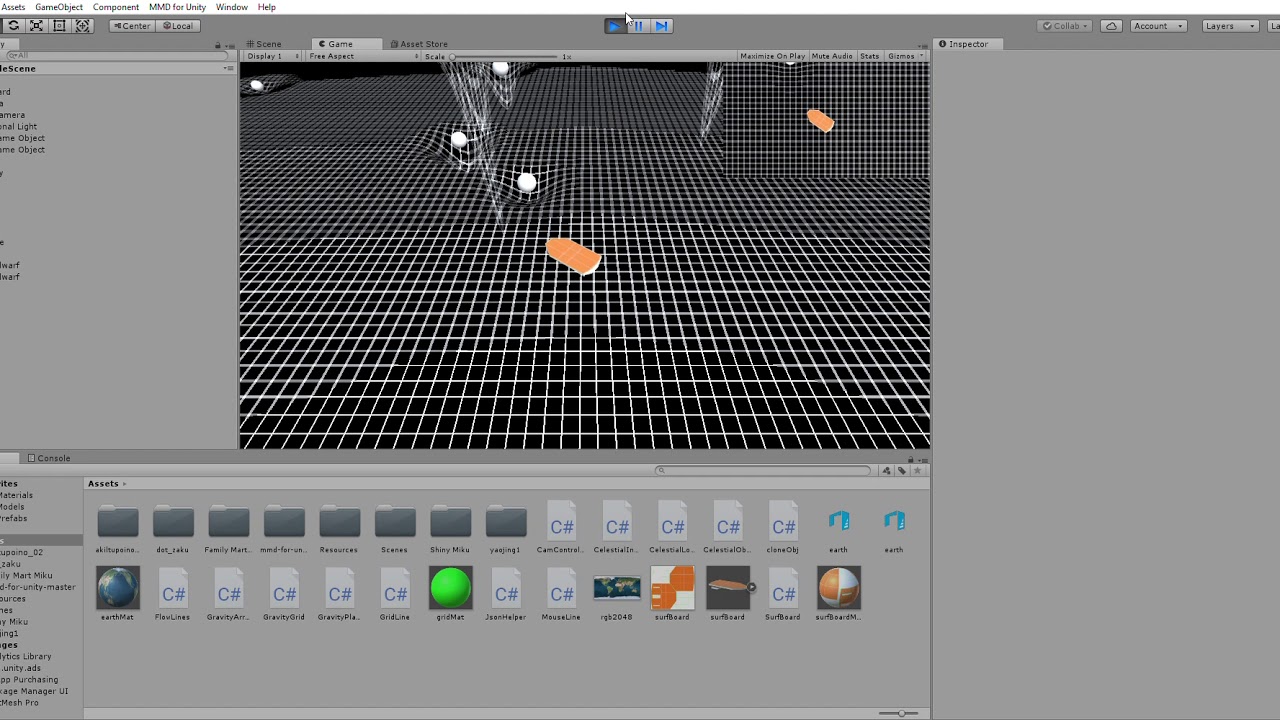The image size is (1280, 720).
Task: Select the earthMat material
Action: click(117, 594)
